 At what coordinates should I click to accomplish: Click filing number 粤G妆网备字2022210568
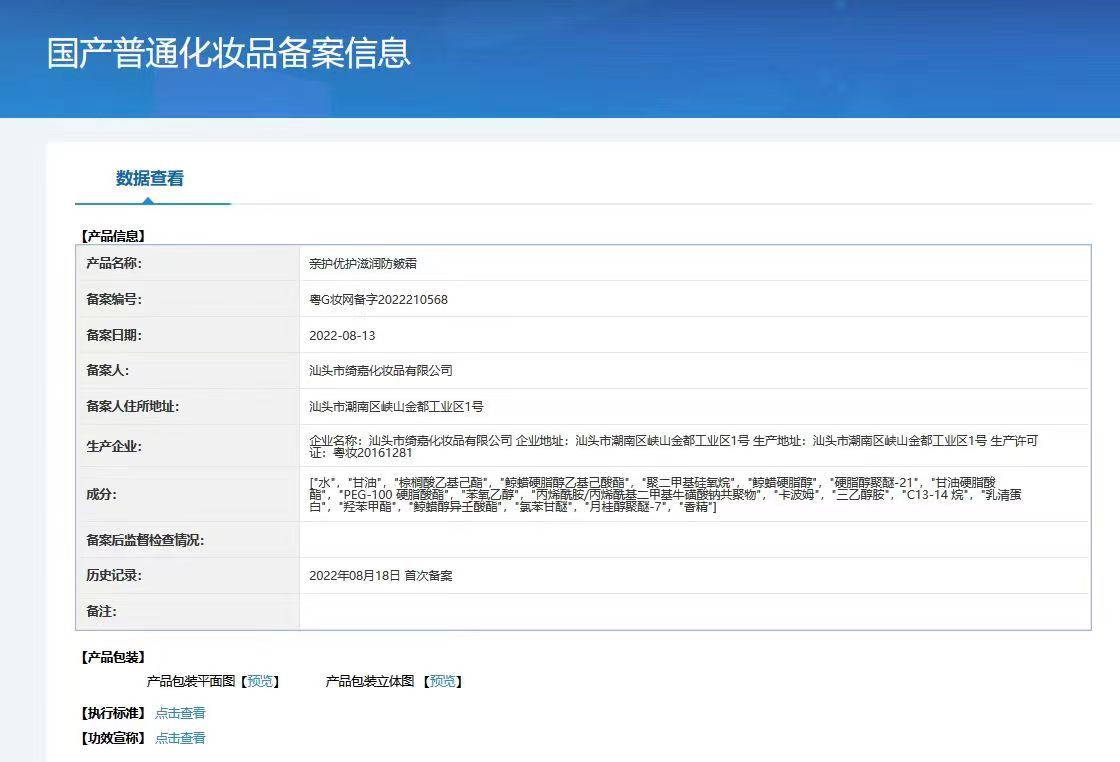379,299
